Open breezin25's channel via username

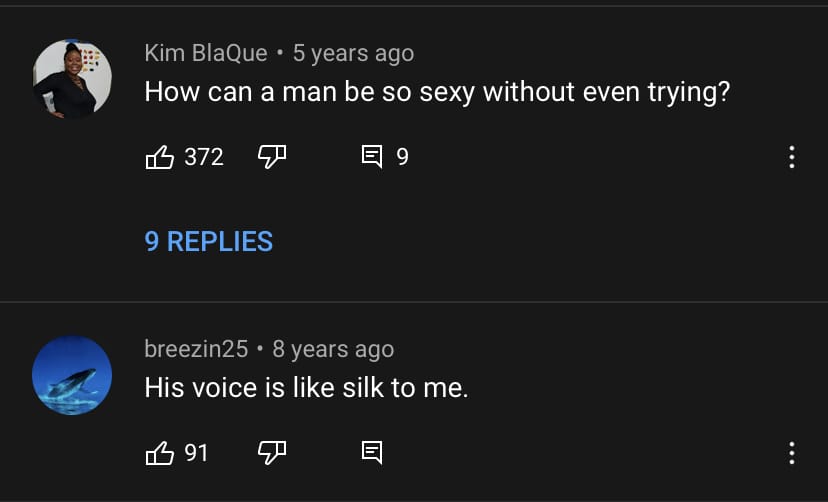click(196, 349)
